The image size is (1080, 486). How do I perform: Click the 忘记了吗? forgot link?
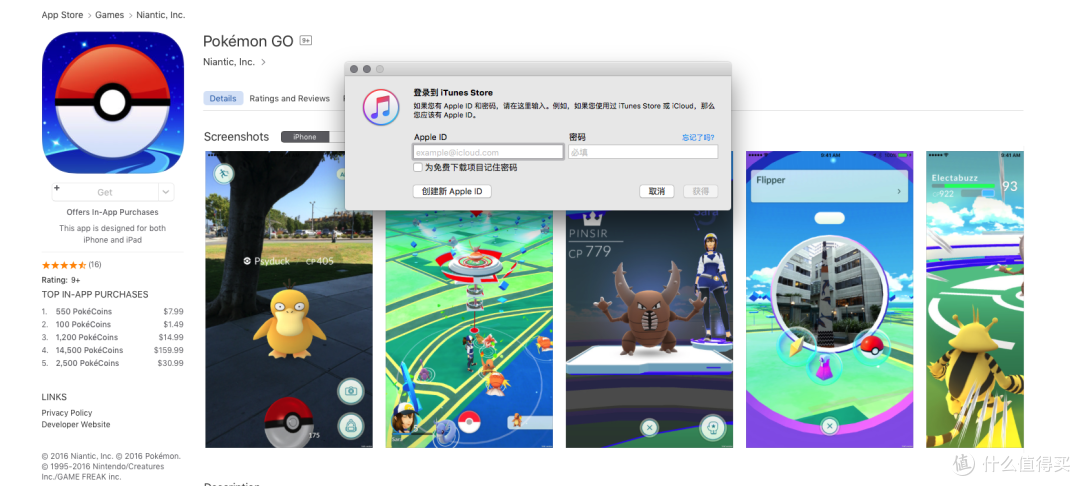(698, 138)
